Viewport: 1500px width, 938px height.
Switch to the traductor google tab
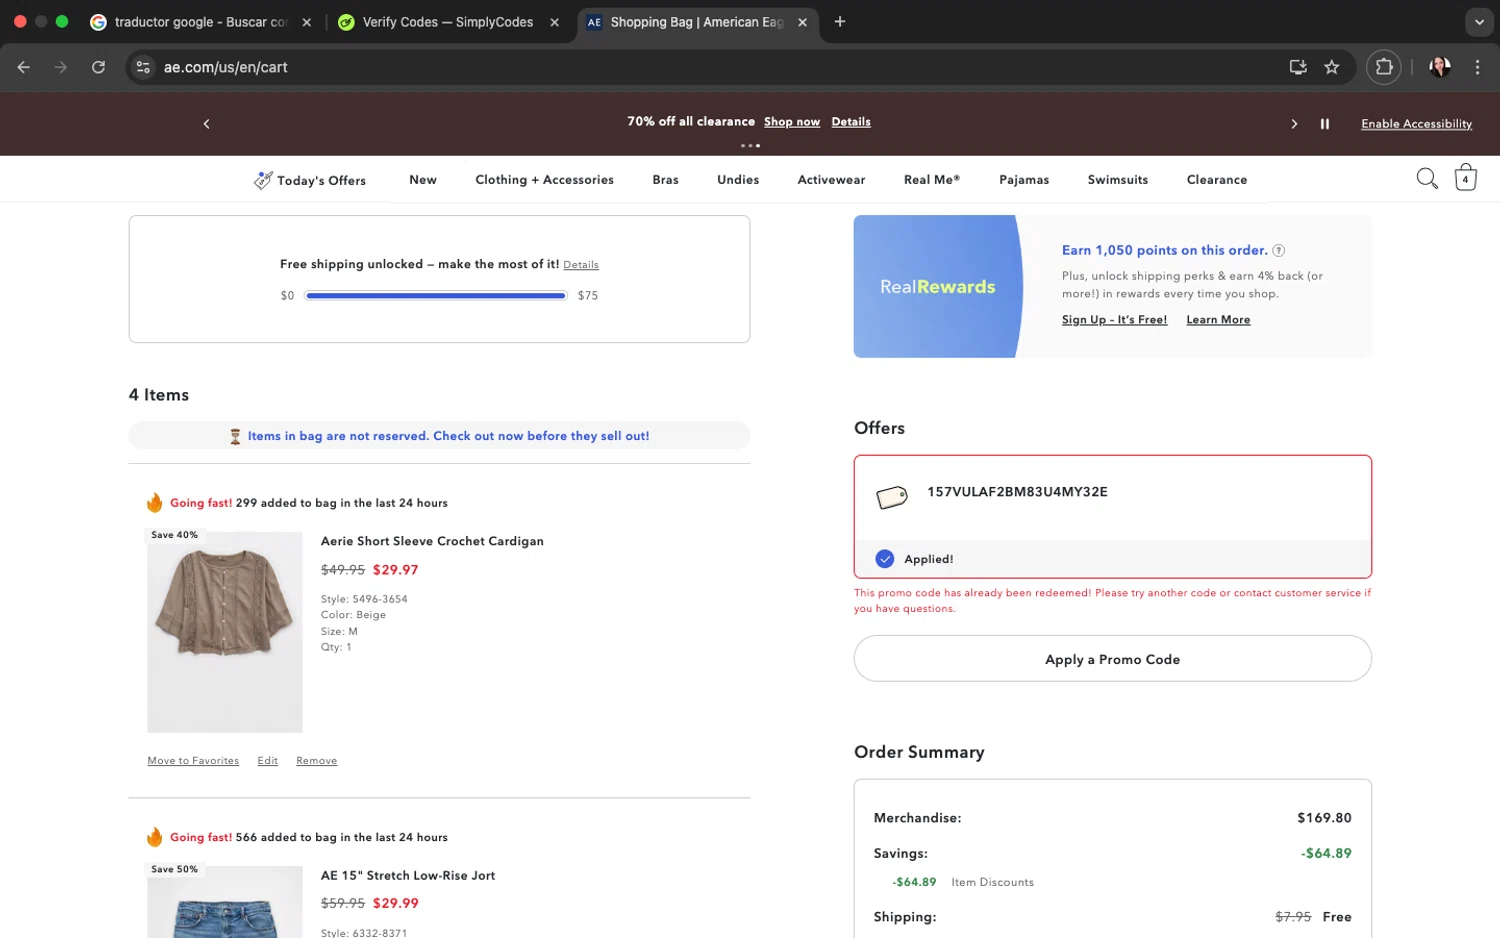(200, 22)
